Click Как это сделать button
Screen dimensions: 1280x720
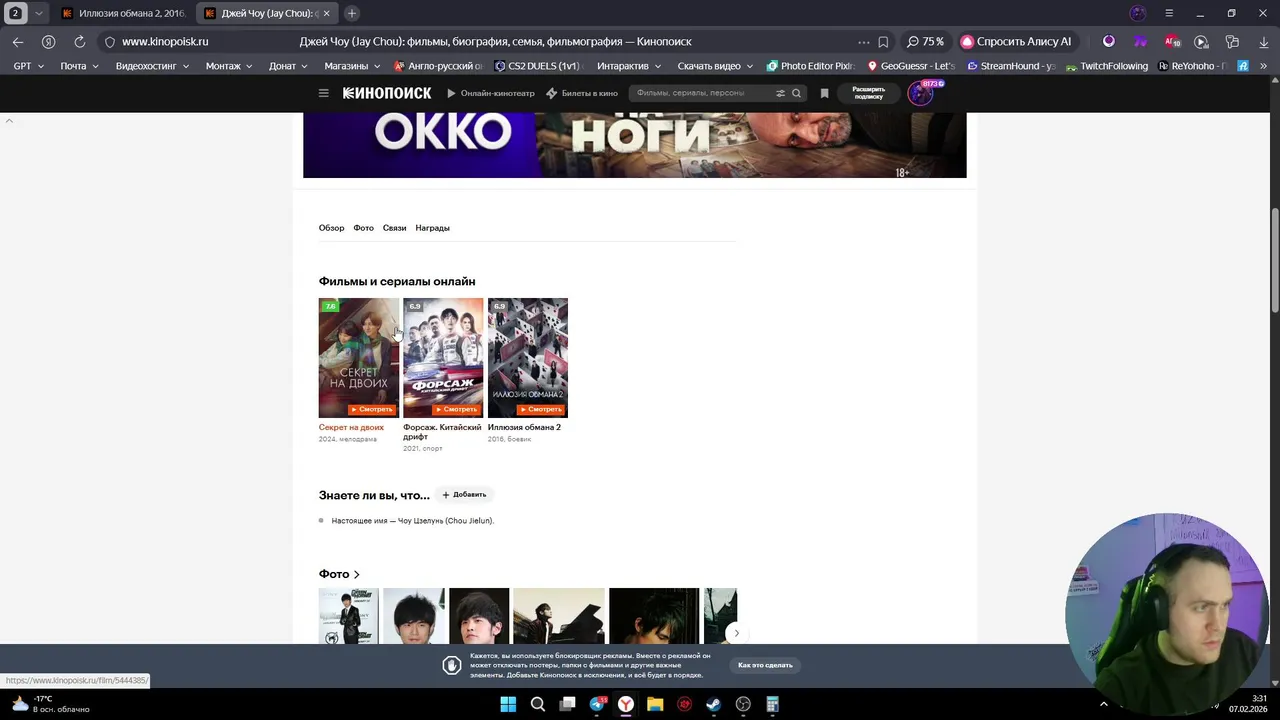click(765, 665)
